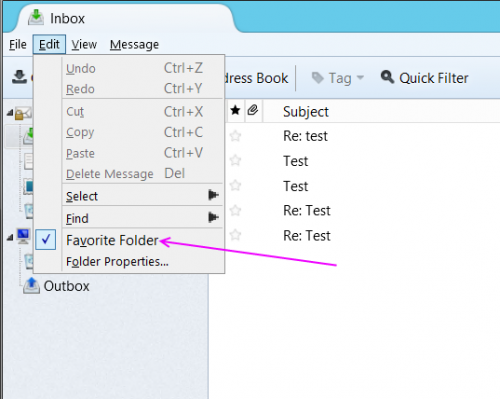This screenshot has width=500, height=399.
Task: Open the Find submenu arrow
Action: (213, 217)
